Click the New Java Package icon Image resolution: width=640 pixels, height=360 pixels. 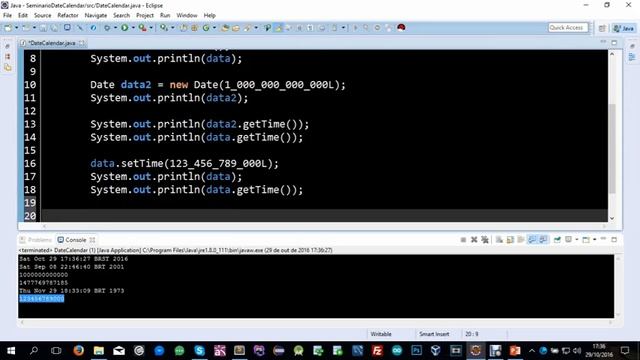point(195,28)
